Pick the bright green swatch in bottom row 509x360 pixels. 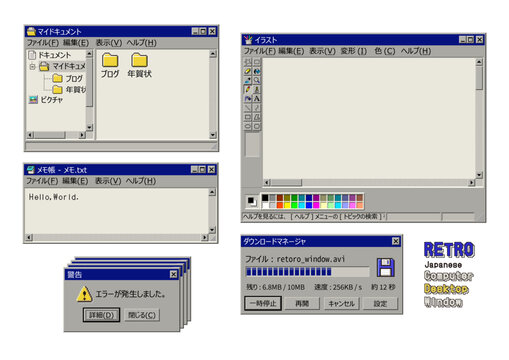(x=294, y=205)
